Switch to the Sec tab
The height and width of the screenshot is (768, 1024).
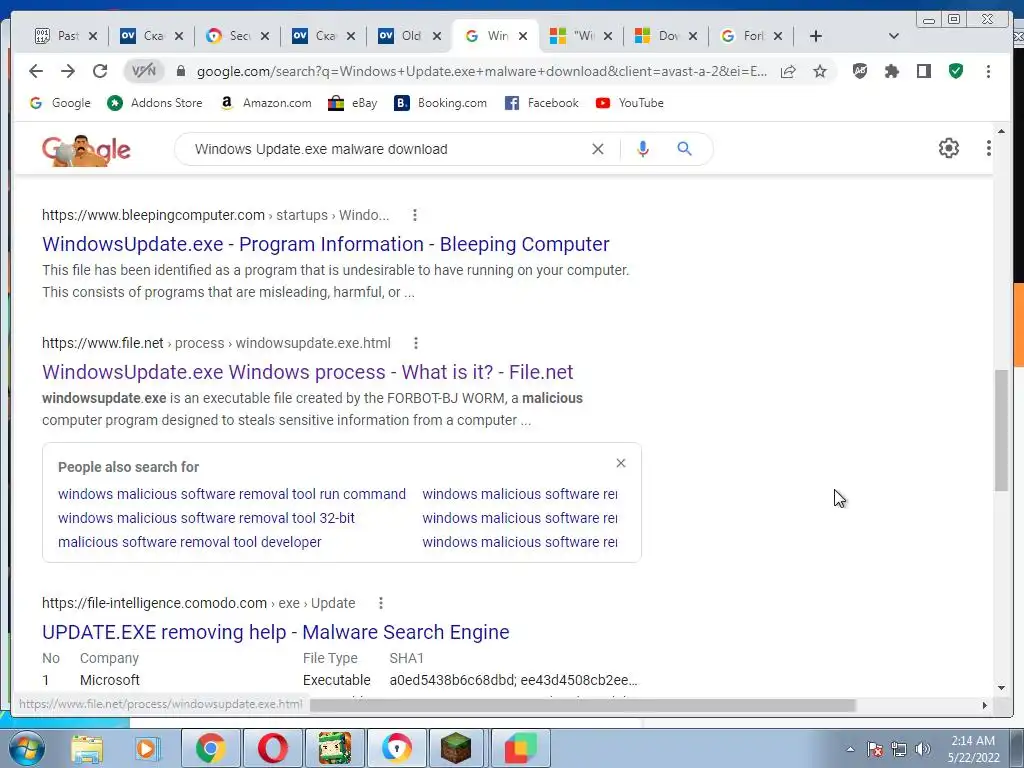coord(231,36)
